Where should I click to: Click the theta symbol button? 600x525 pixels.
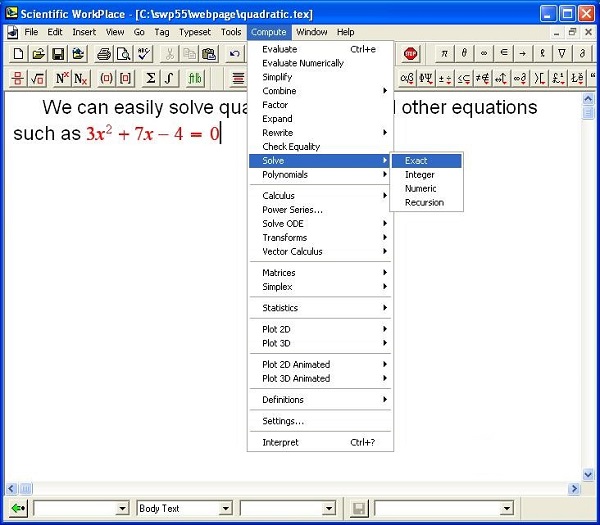click(x=464, y=54)
